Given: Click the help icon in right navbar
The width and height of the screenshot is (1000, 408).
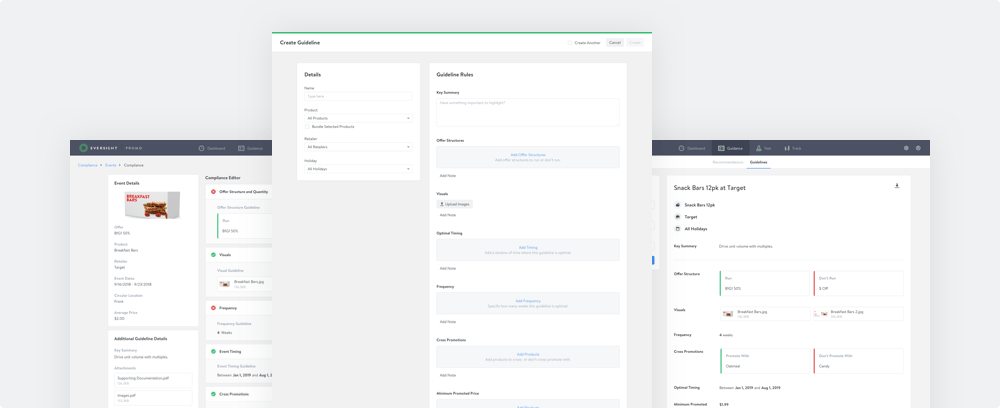Looking at the screenshot, I should coord(919,148).
